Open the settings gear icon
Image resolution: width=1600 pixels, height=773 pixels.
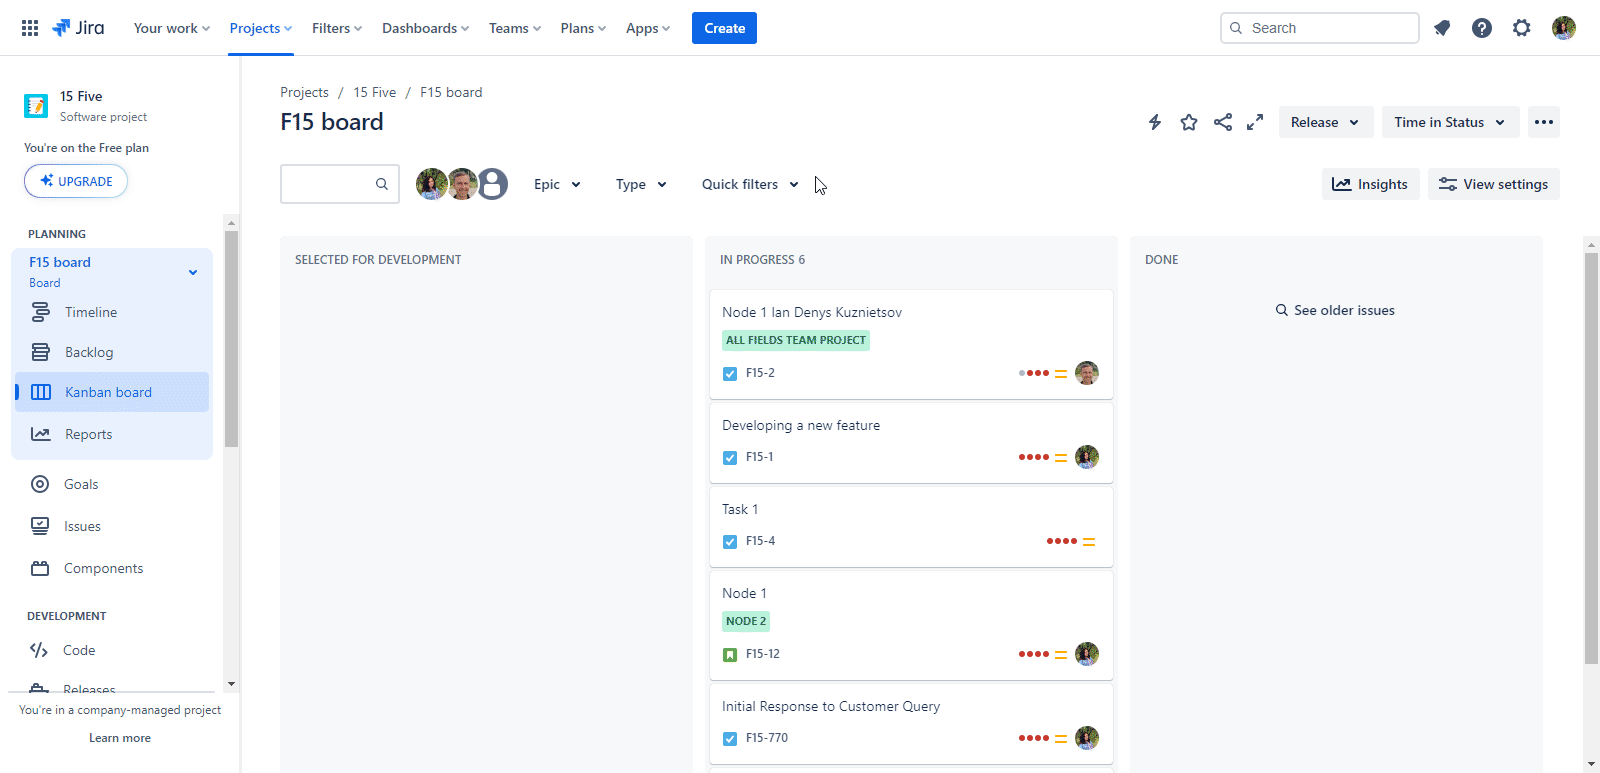click(1522, 28)
